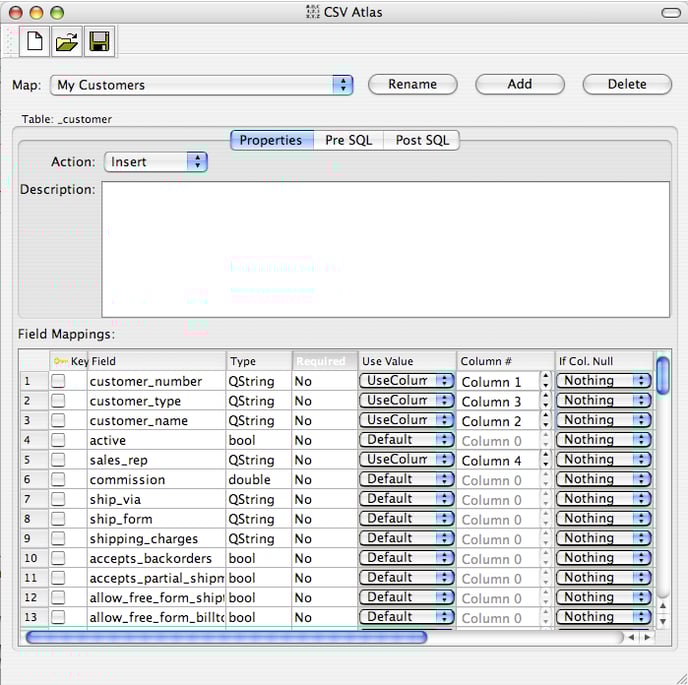Click the horizontal scrollbar left arrow

pos(631,637)
